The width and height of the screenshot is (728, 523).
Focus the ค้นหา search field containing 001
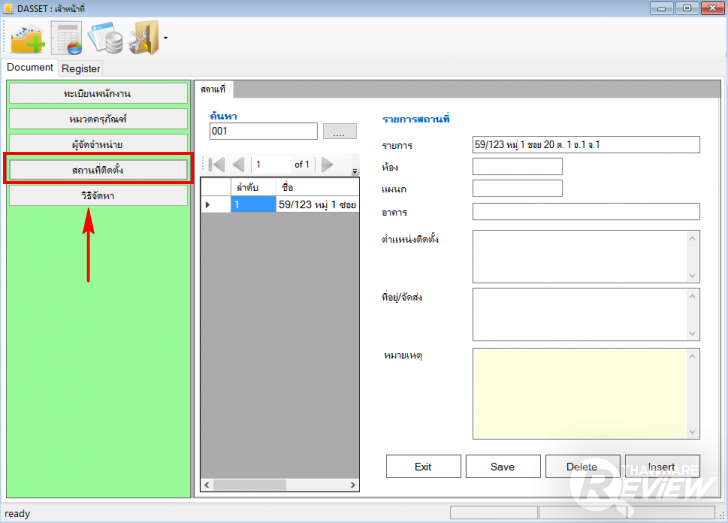263,131
